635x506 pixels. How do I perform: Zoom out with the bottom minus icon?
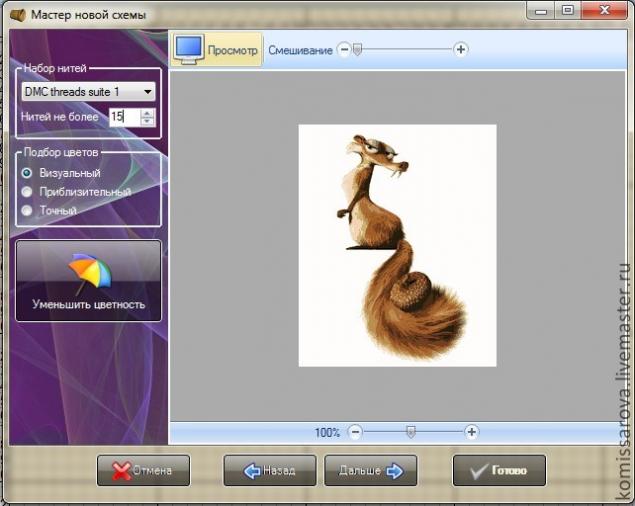click(355, 432)
